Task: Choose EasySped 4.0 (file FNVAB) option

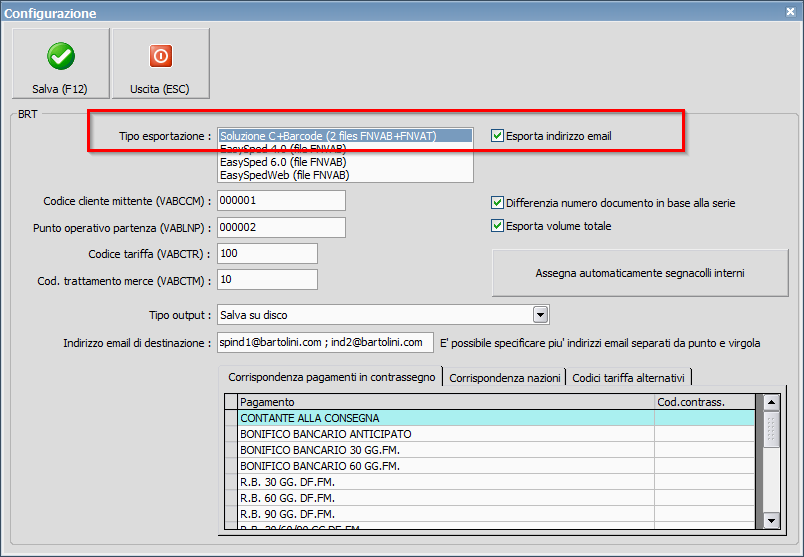Action: point(345,149)
